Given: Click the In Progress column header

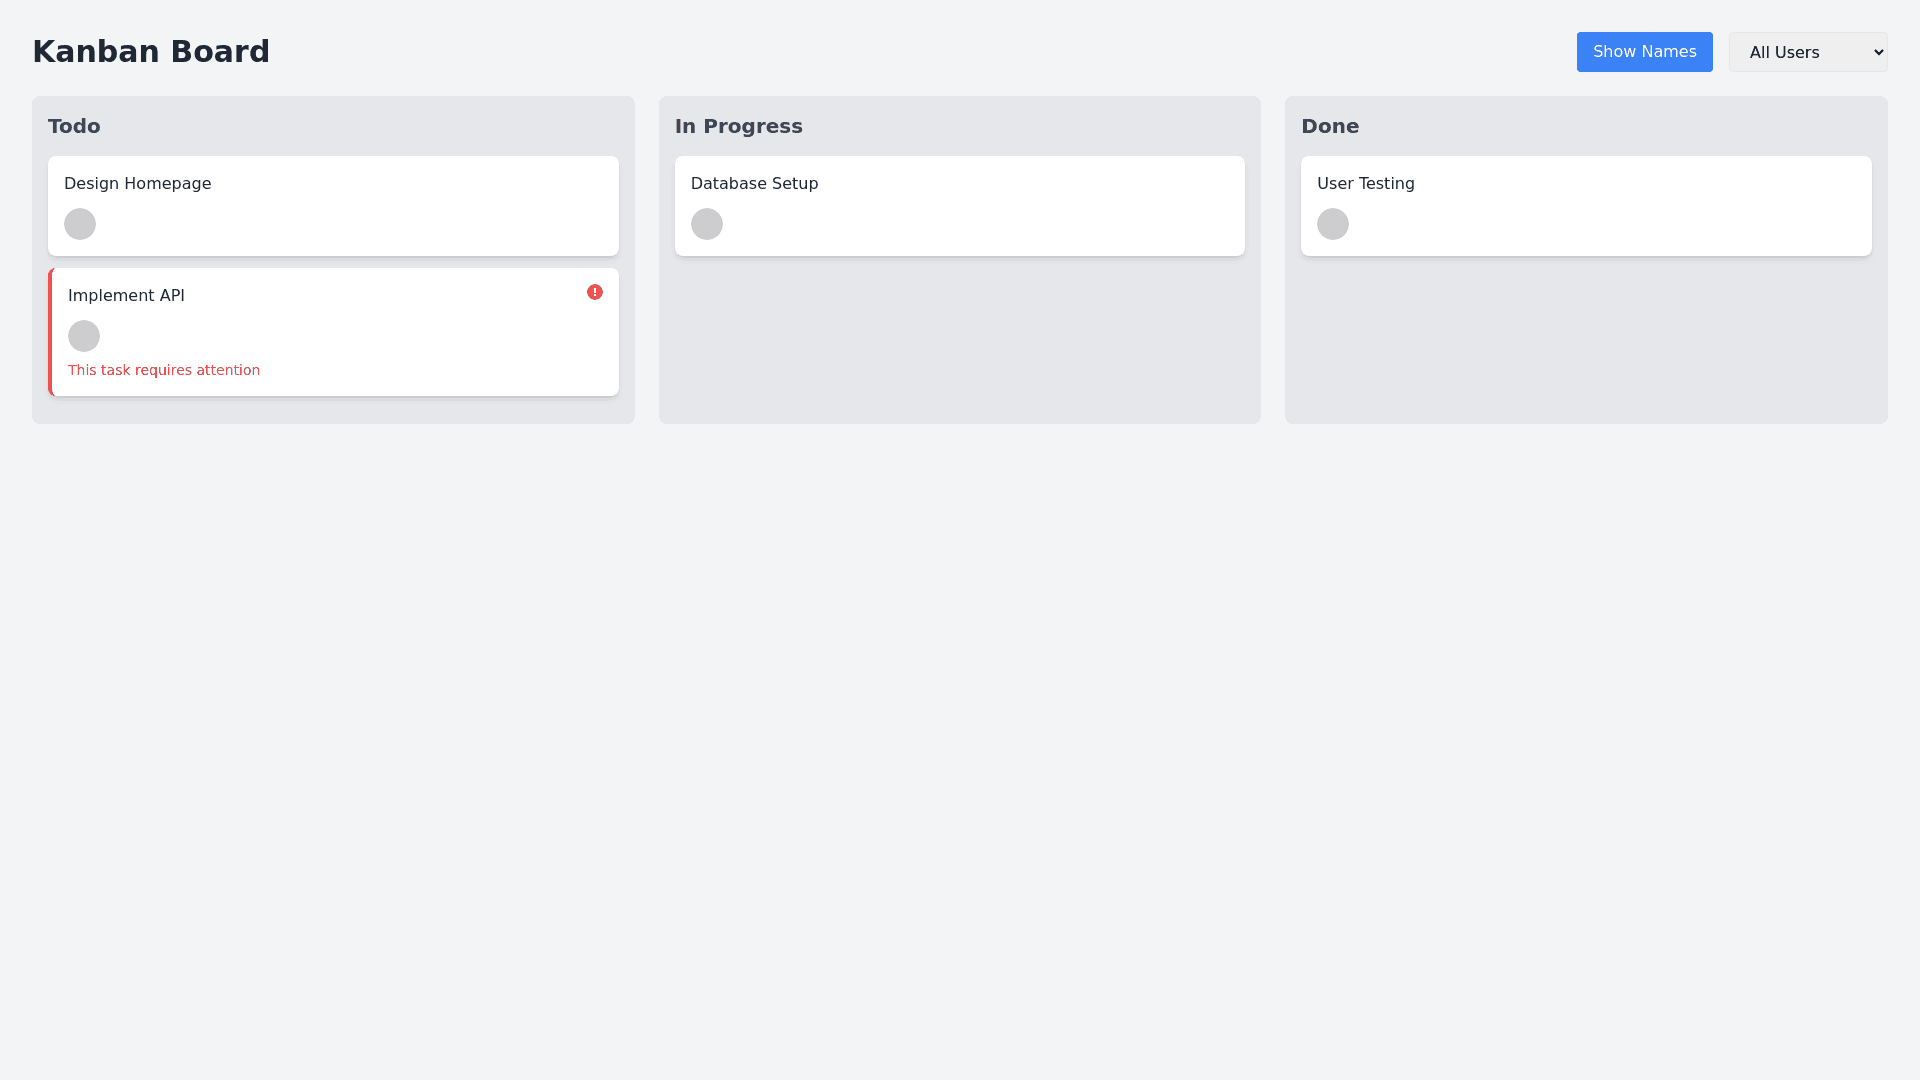Looking at the screenshot, I should [x=738, y=126].
